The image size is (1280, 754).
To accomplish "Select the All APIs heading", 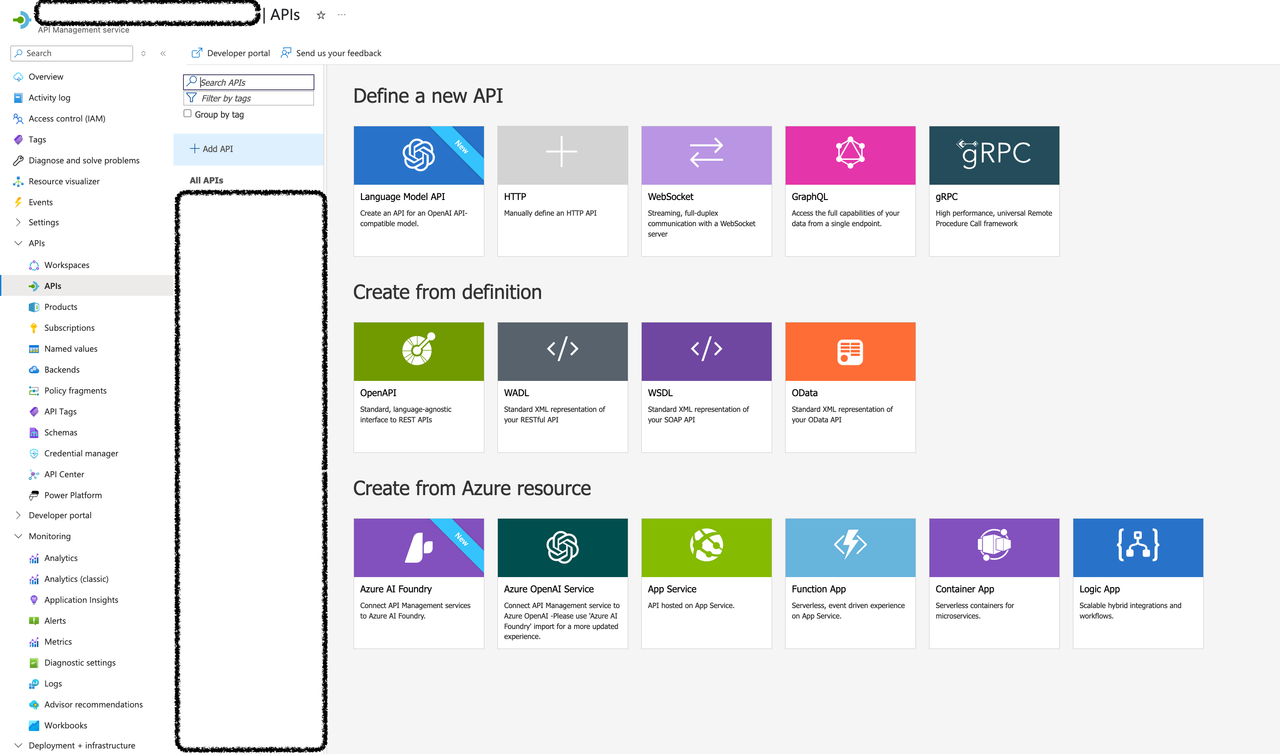I will point(207,180).
